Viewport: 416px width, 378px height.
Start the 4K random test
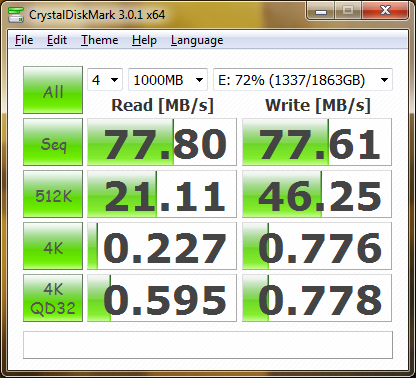(x=53, y=246)
